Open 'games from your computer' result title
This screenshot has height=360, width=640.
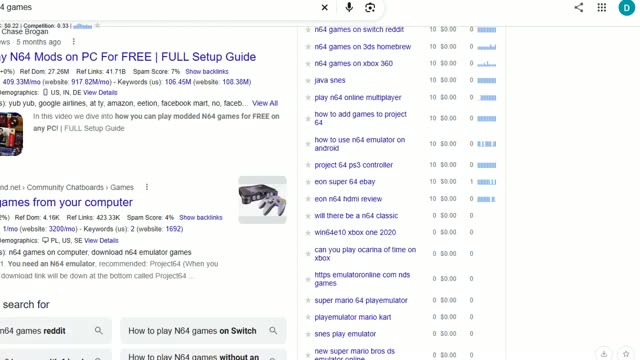point(66,202)
